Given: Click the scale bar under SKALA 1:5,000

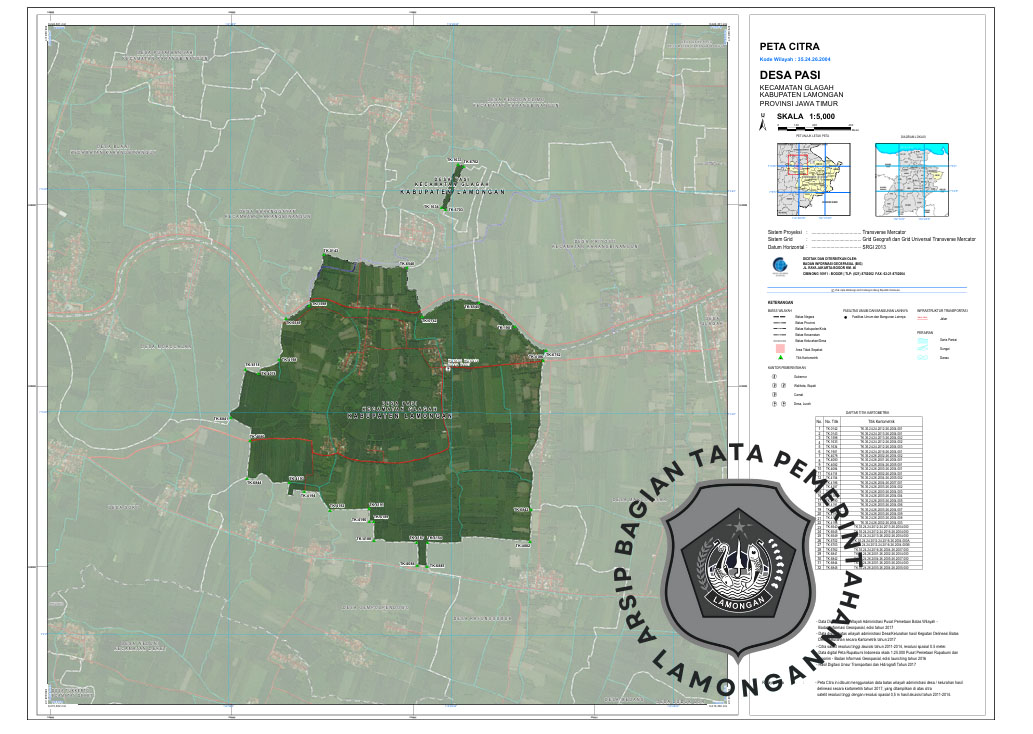Looking at the screenshot, I should [x=814, y=127].
